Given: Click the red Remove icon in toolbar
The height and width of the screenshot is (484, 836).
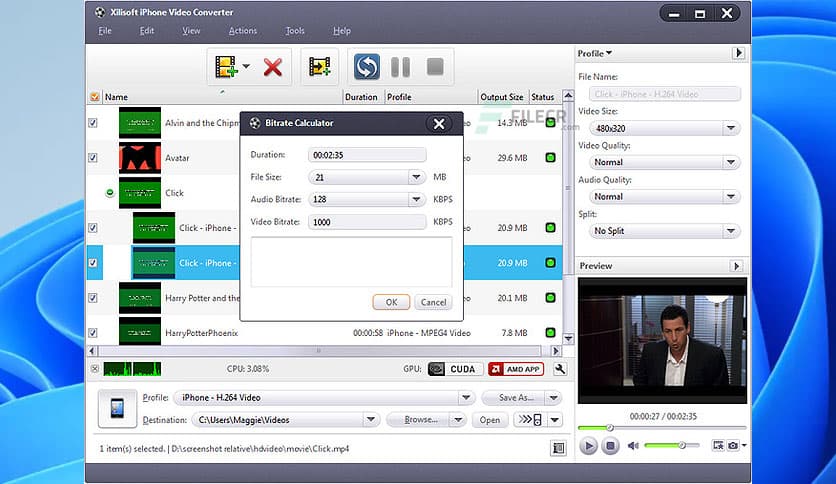Looking at the screenshot, I should [272, 68].
